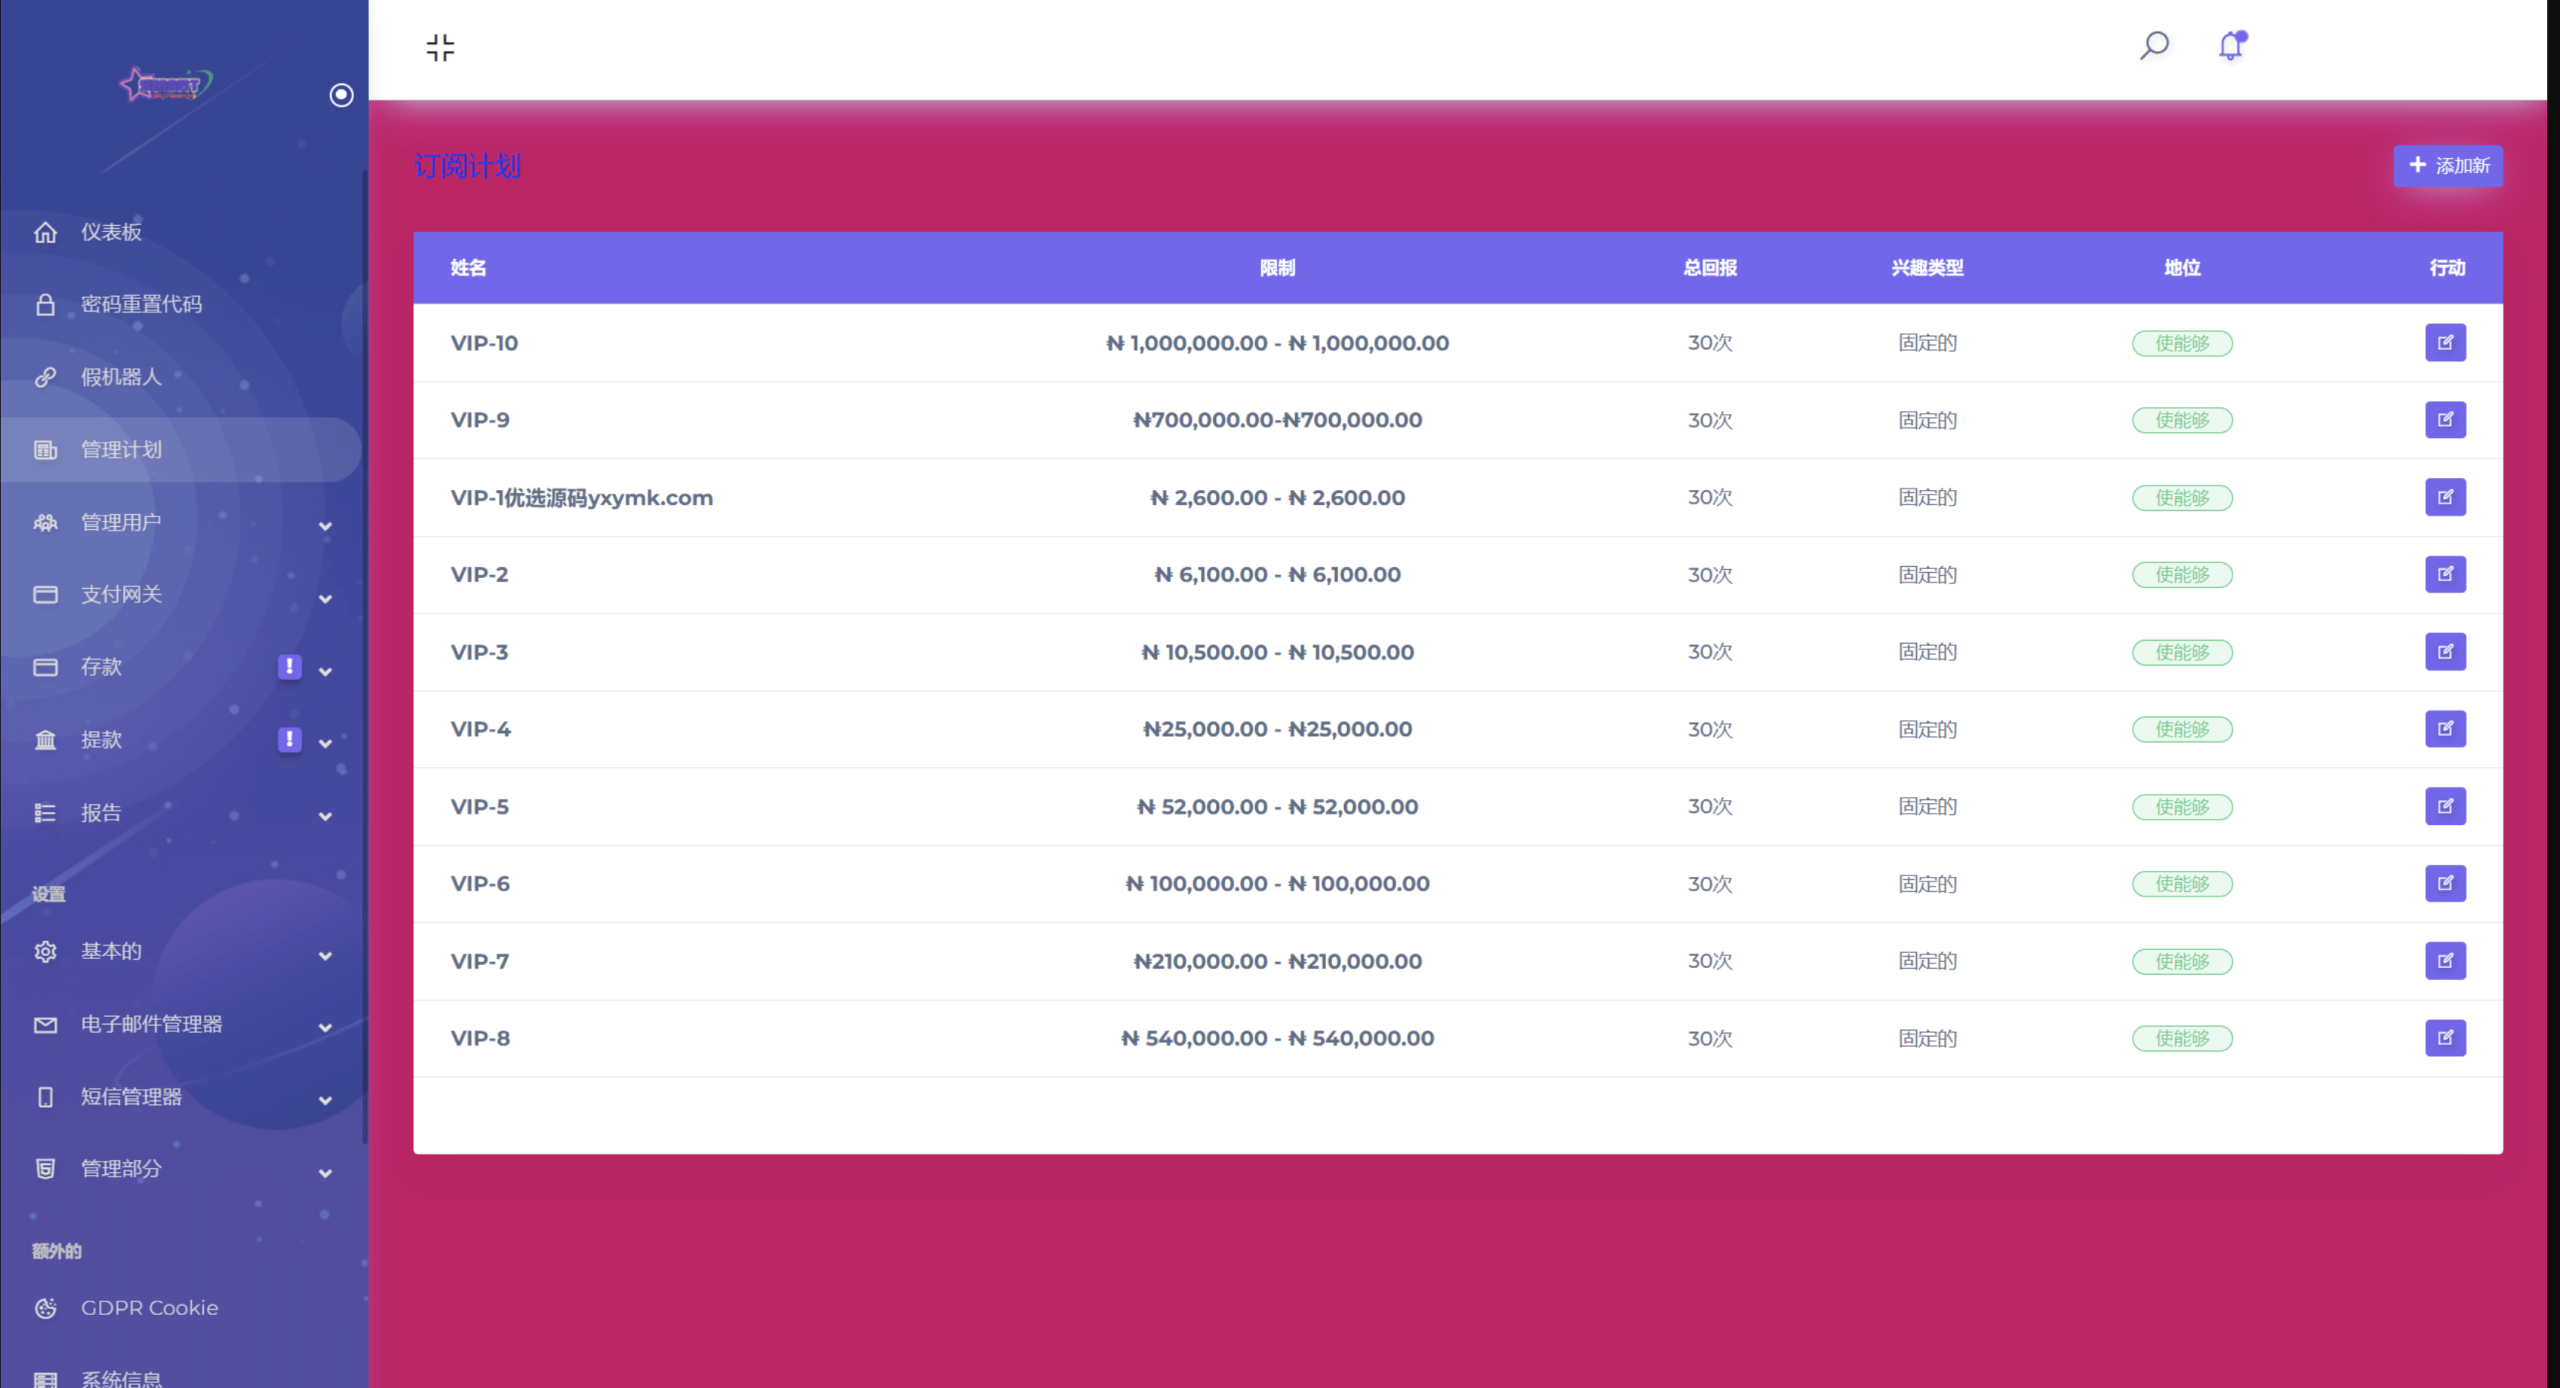Image resolution: width=2560 pixels, height=1388 pixels.
Task: Toggle the sidebar radio pin button
Action: tap(341, 95)
